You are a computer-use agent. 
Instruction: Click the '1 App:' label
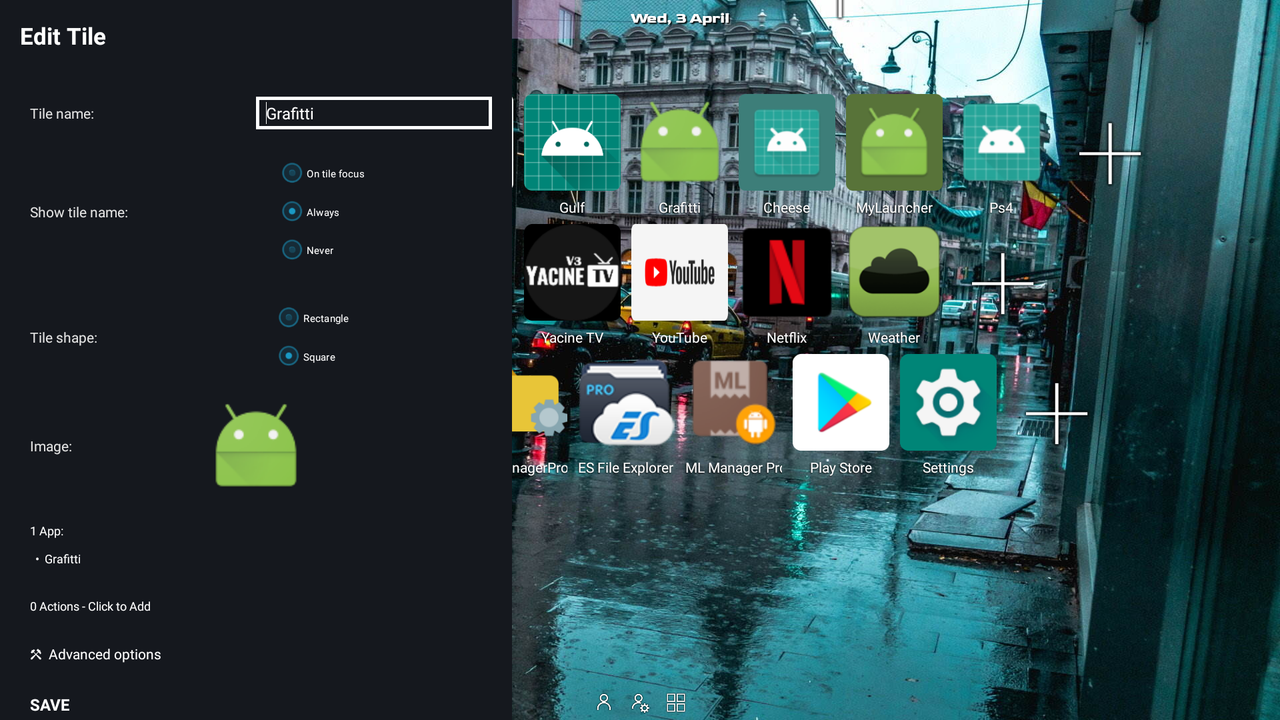(x=46, y=531)
